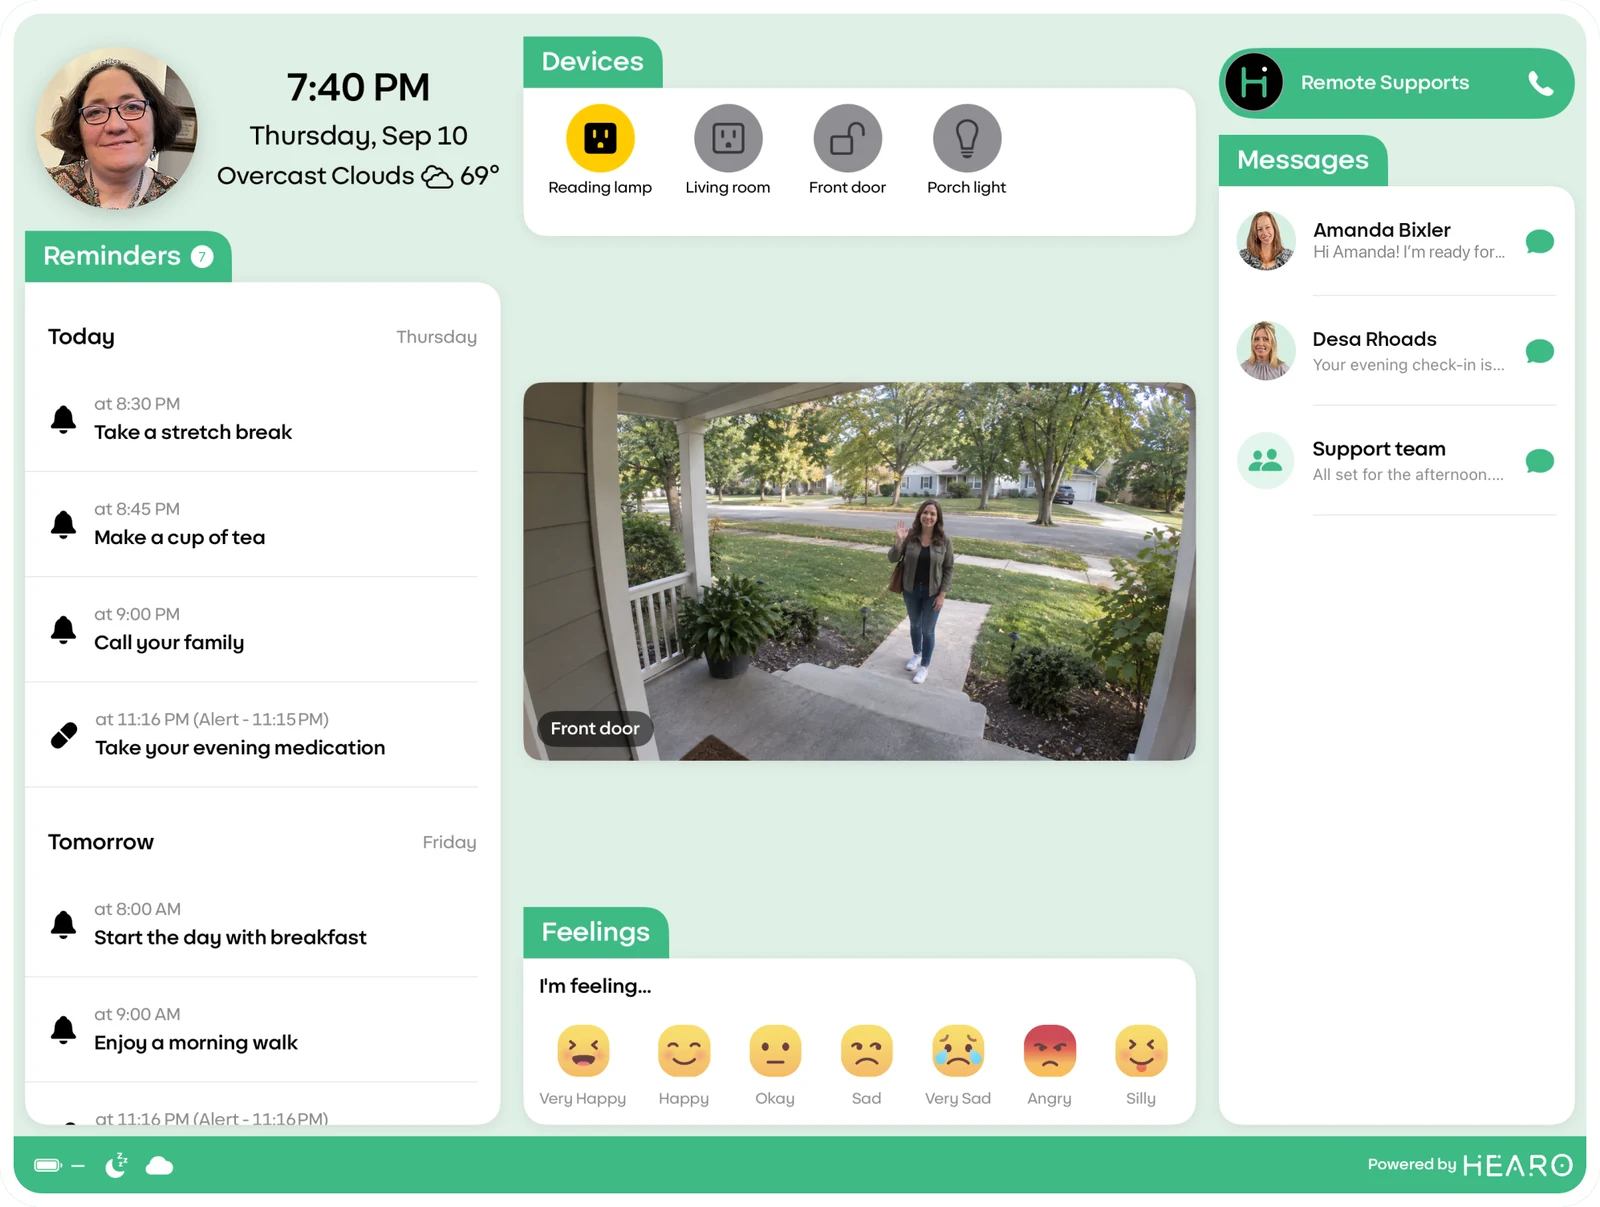Click the sleep mode moon icon

pos(117,1165)
